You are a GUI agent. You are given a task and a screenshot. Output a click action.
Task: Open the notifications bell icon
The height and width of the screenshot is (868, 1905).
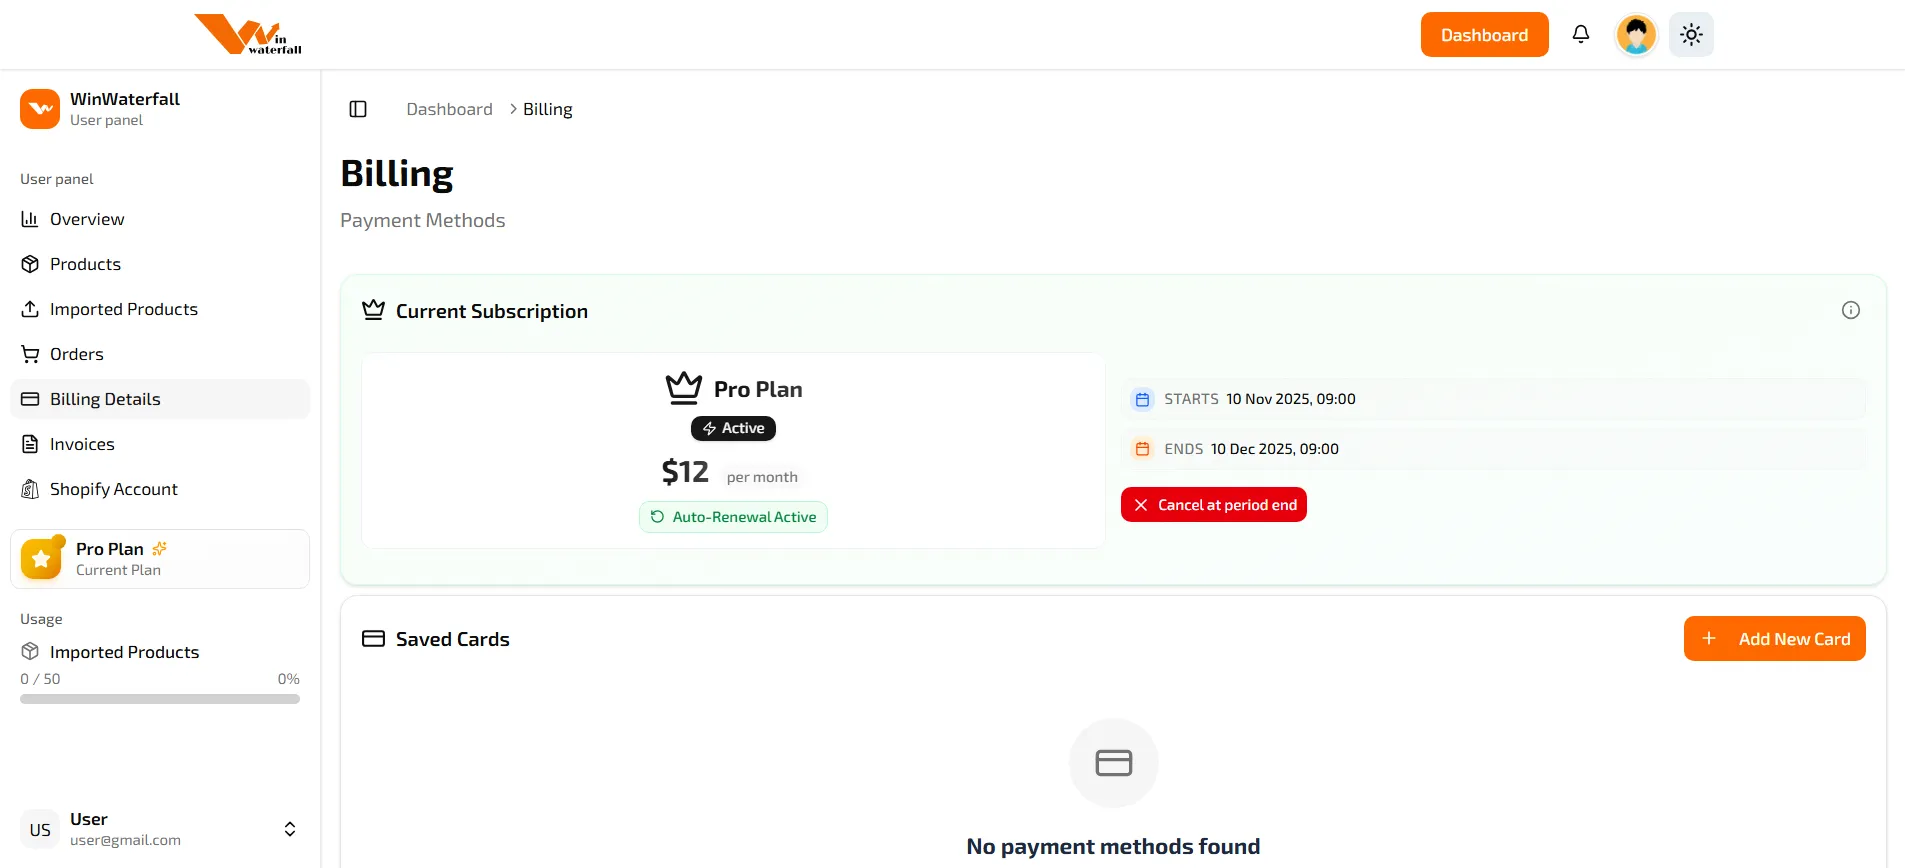[x=1581, y=34]
